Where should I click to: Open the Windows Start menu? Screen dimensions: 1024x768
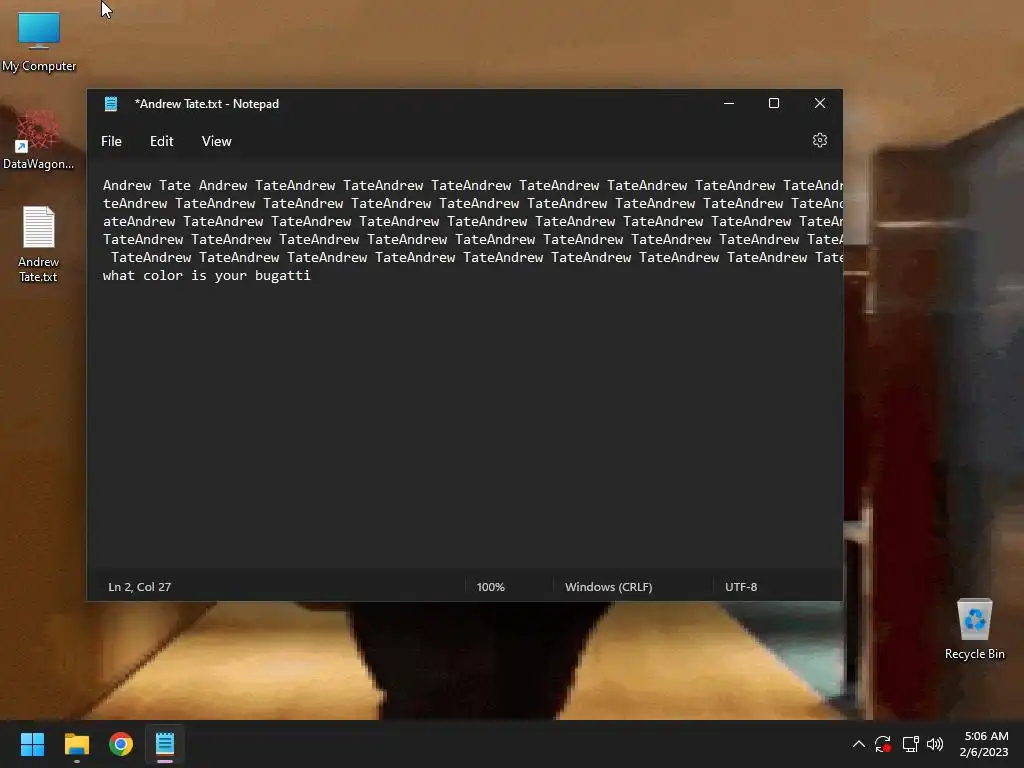[x=32, y=744]
